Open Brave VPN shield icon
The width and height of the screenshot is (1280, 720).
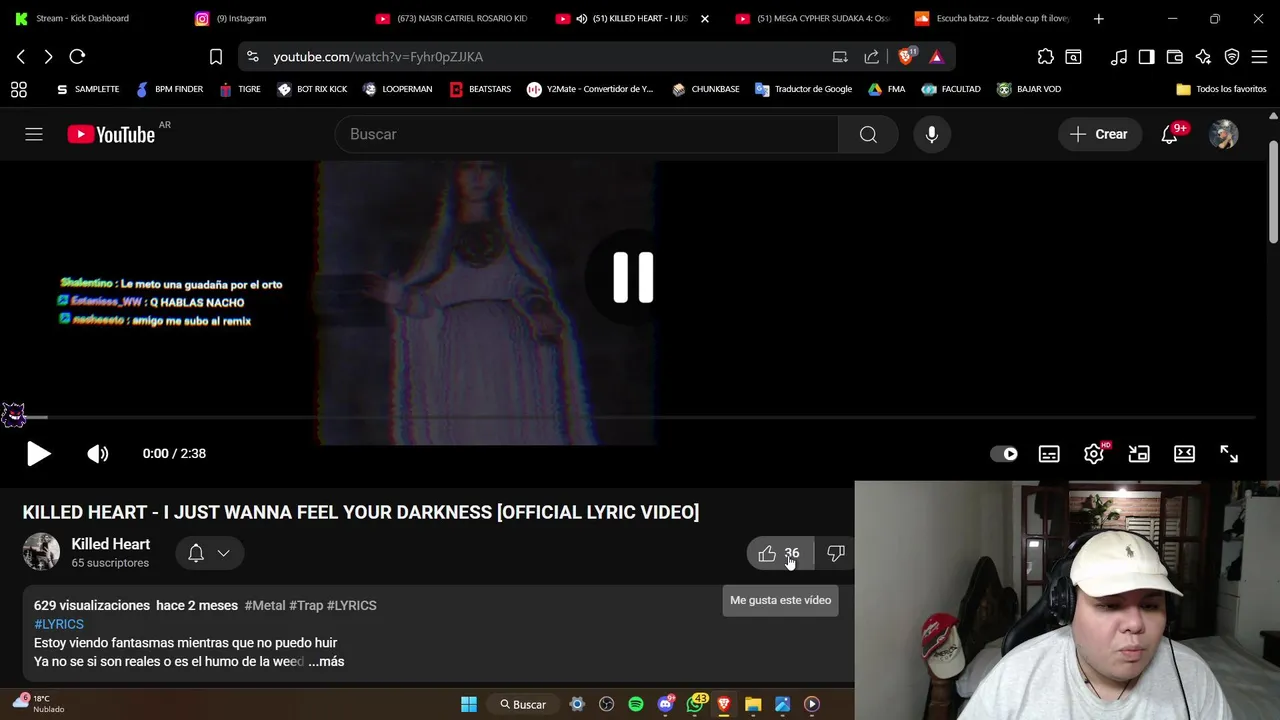coord(1232,57)
